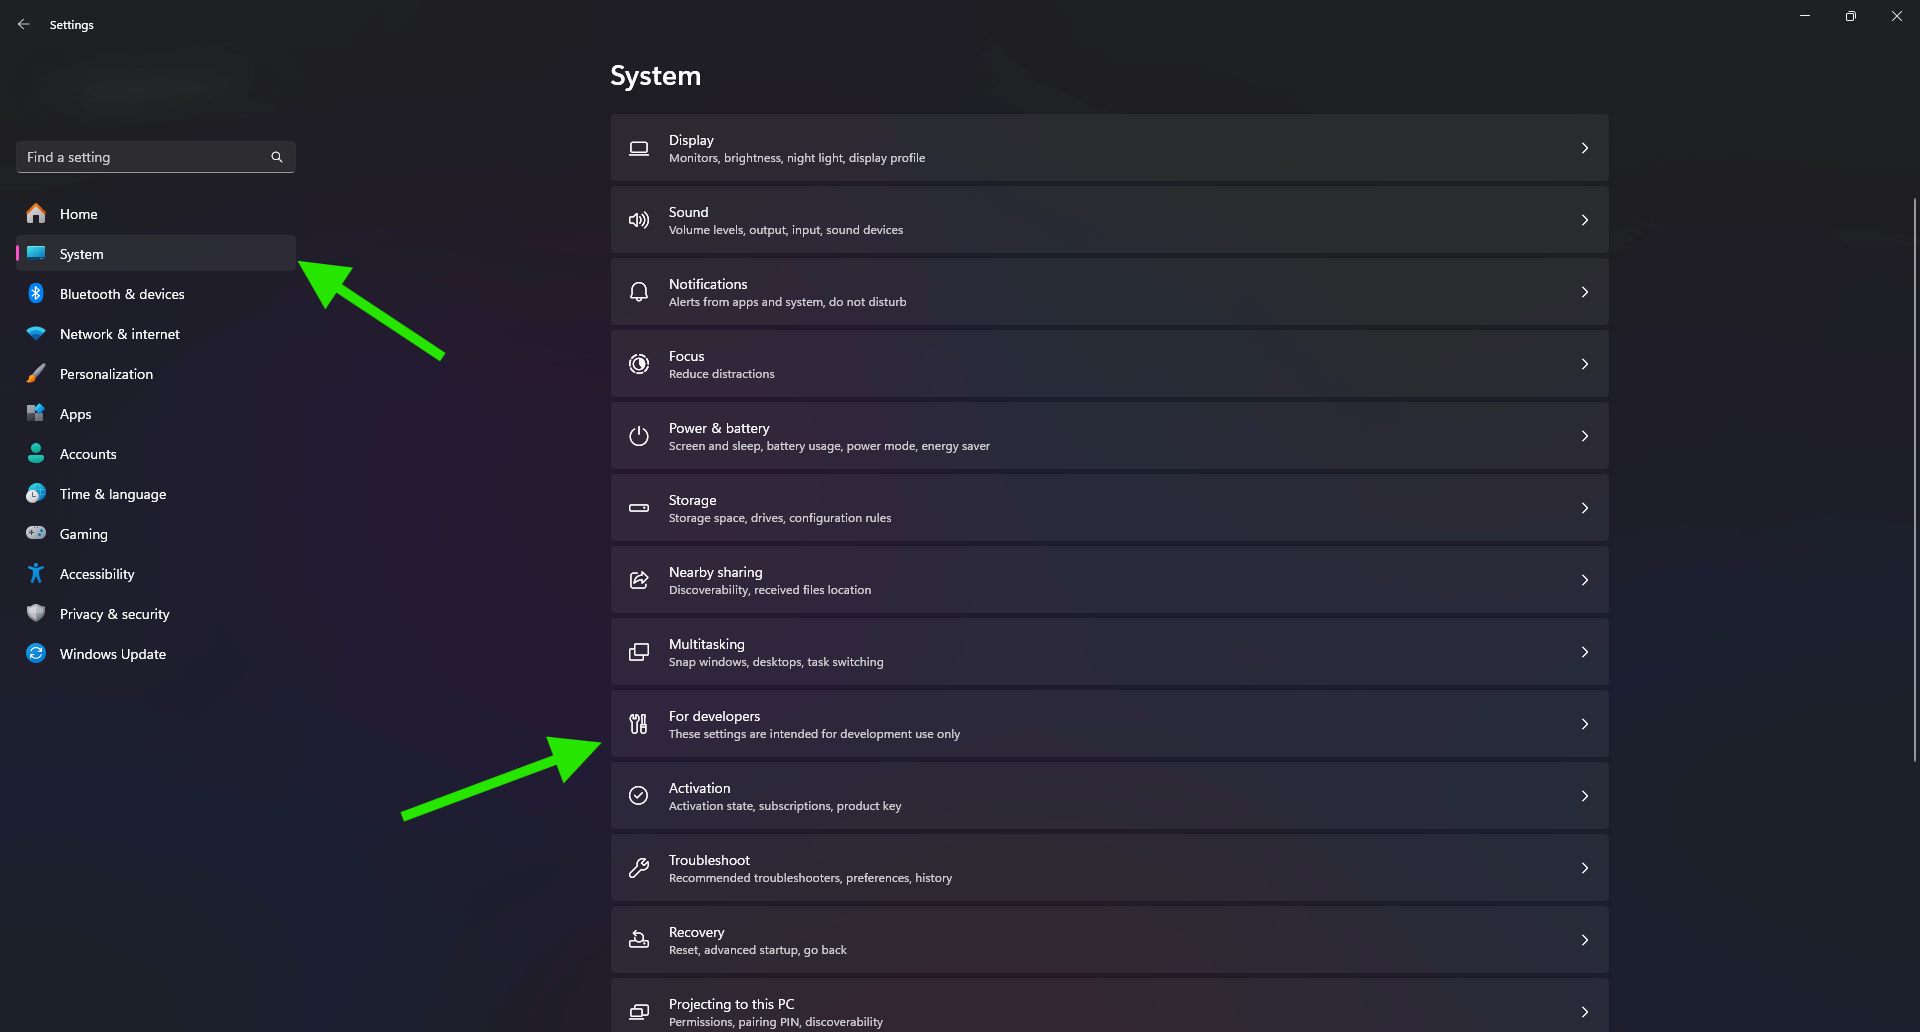
Task: Open Activation via its right chevron
Action: (1585, 796)
